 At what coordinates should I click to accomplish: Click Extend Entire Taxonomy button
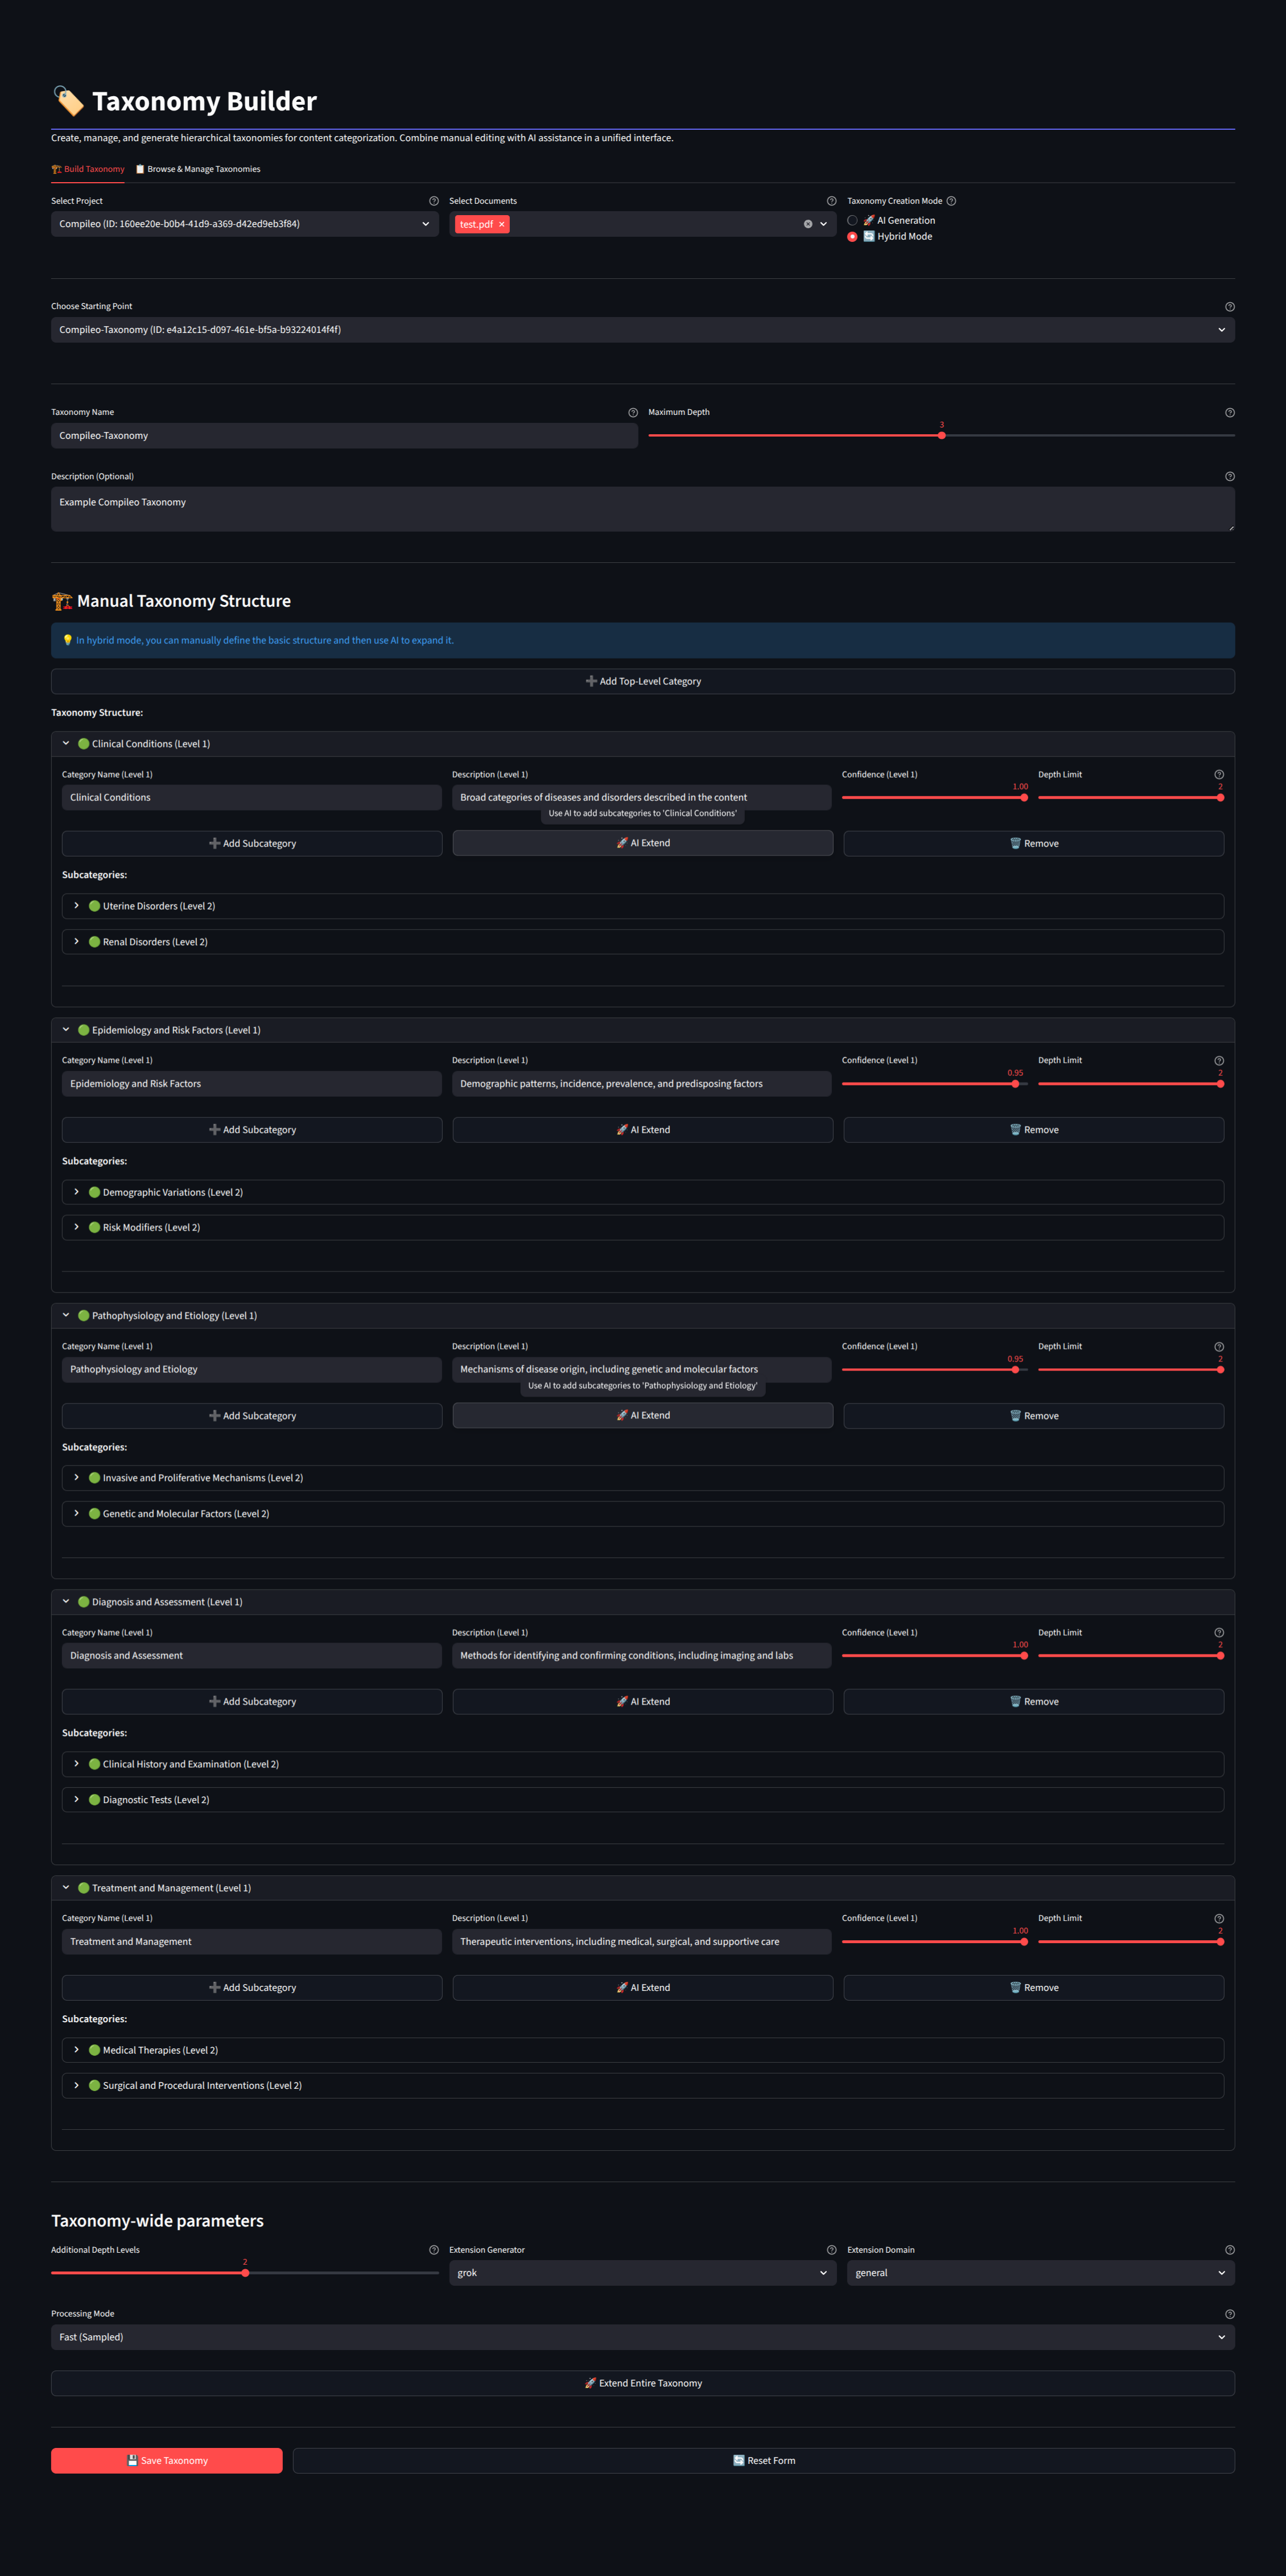pyautogui.click(x=642, y=2383)
